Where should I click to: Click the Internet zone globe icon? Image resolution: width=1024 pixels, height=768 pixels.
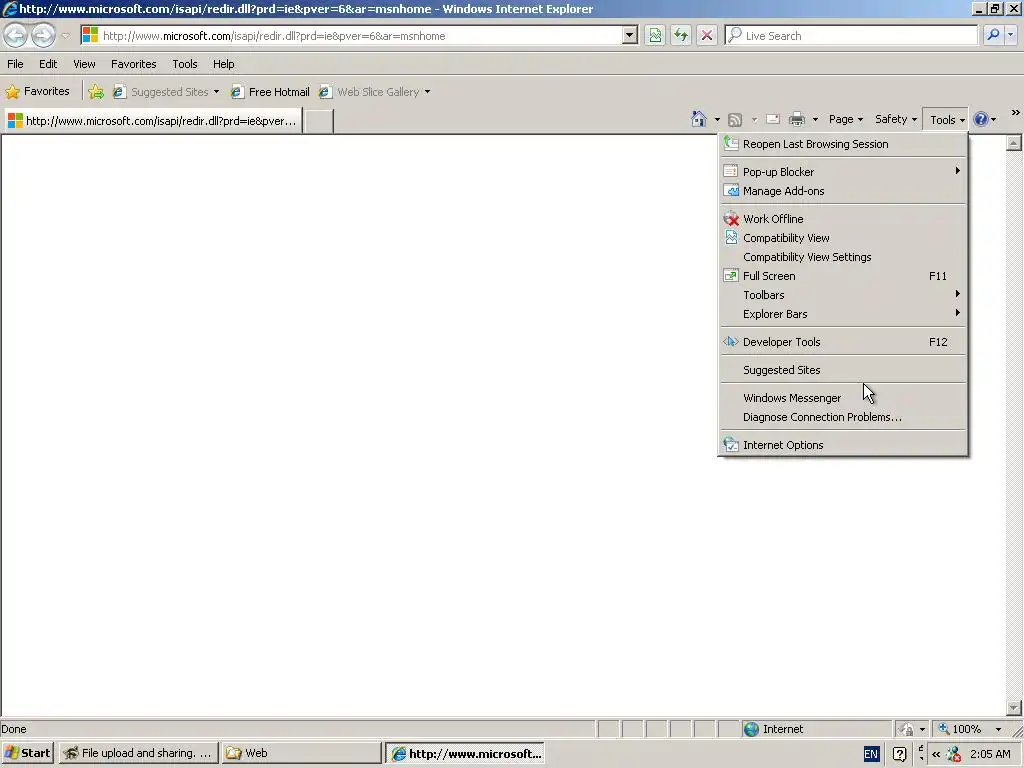pos(751,729)
